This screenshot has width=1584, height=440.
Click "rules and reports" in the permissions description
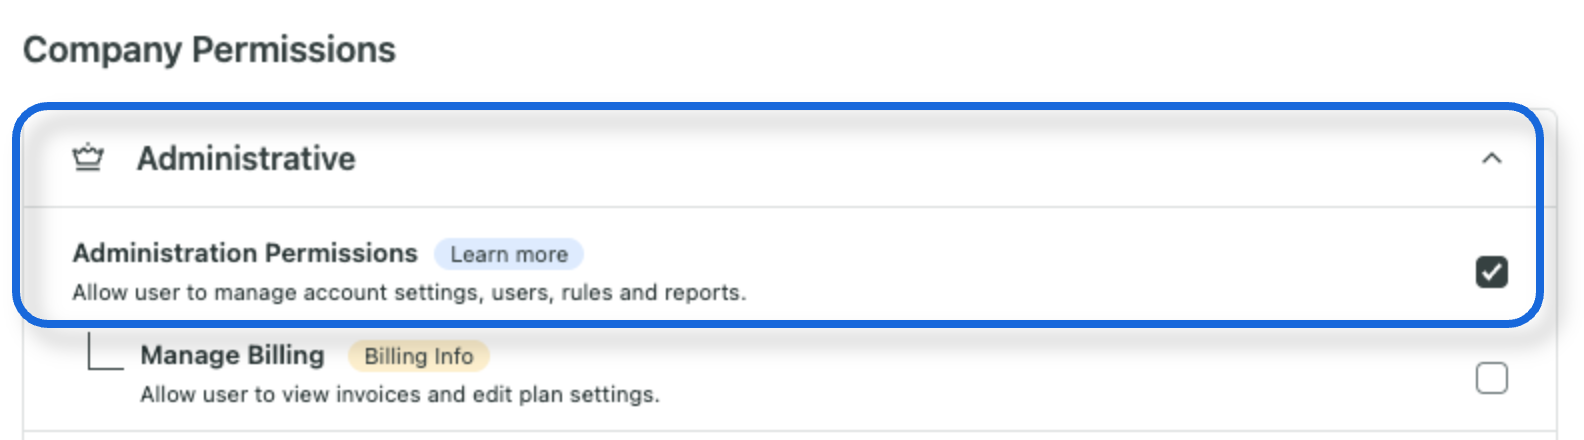(x=653, y=293)
